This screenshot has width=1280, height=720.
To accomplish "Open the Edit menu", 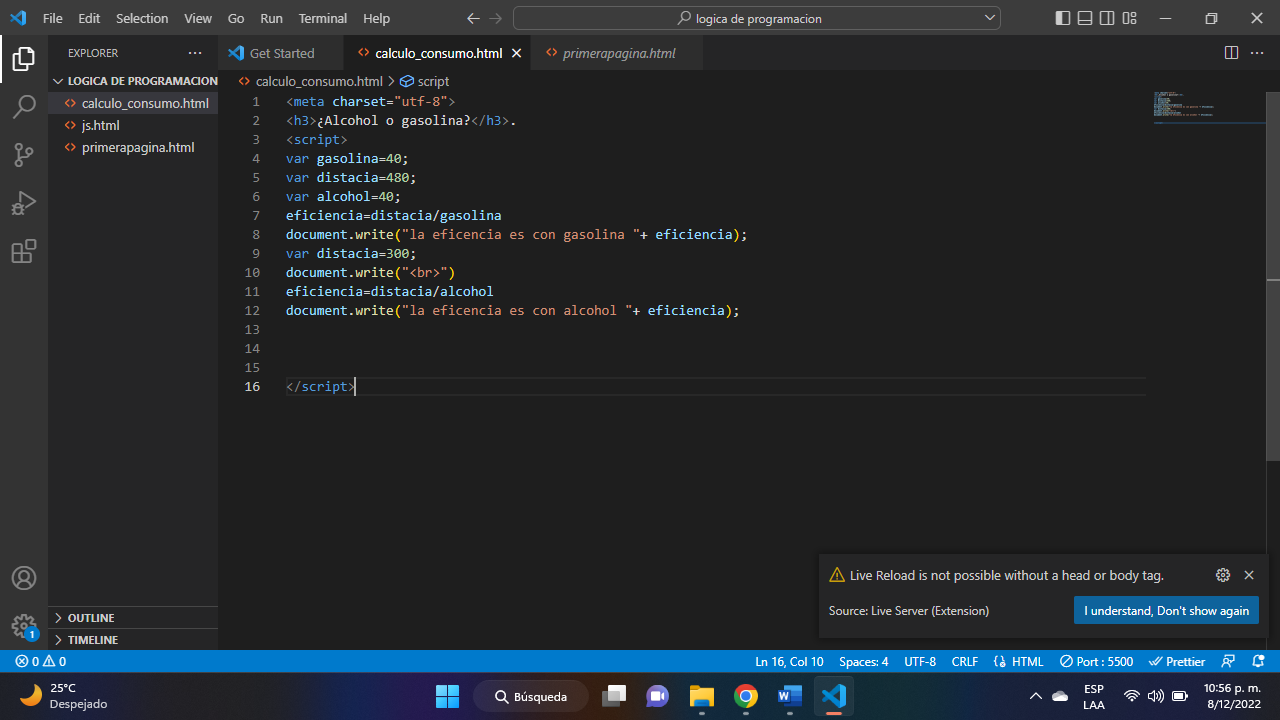I will pyautogui.click(x=89, y=18).
